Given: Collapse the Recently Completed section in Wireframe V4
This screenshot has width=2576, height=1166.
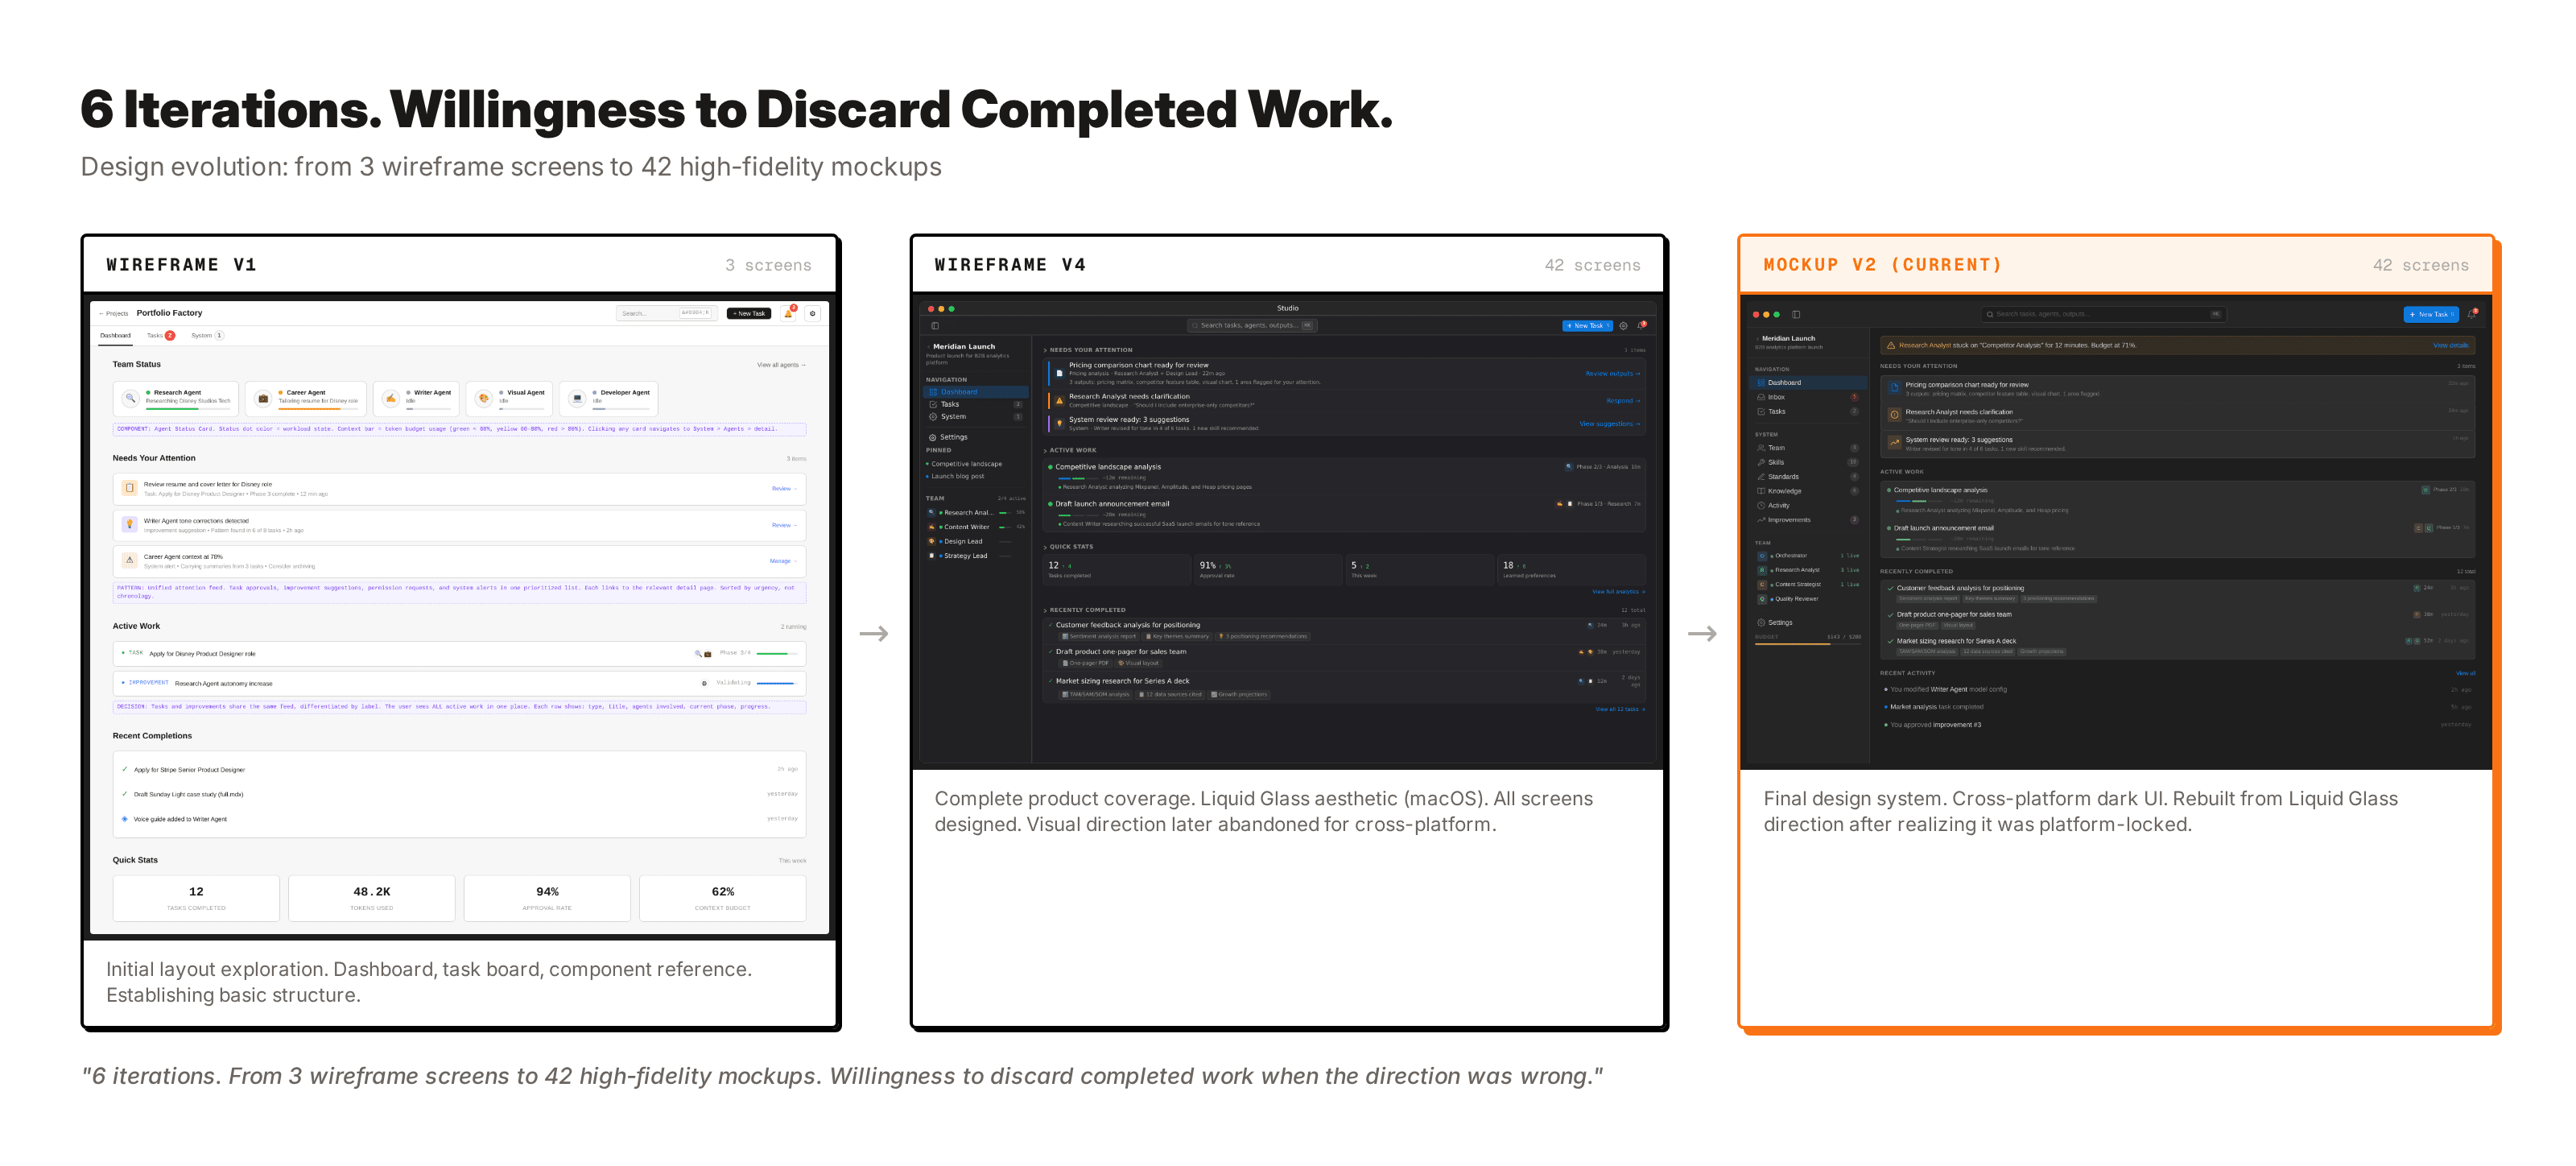Looking at the screenshot, I should [1045, 610].
